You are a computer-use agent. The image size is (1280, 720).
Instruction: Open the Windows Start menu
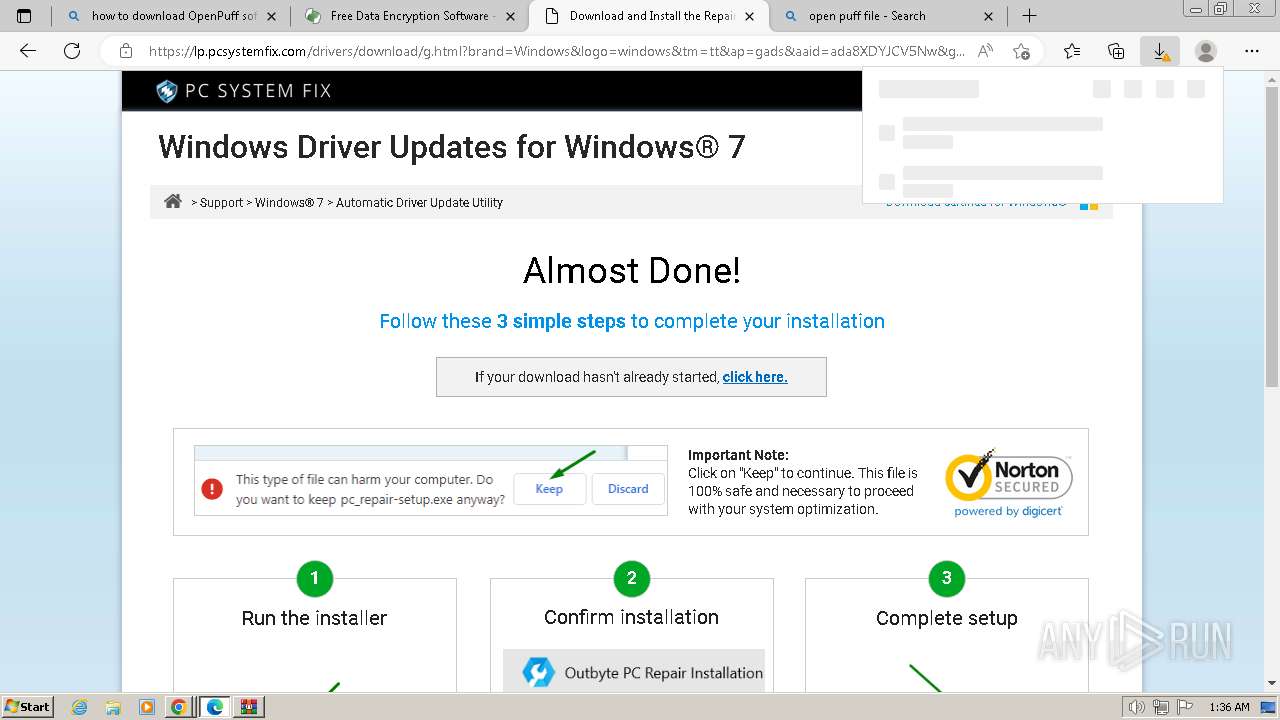tap(28, 706)
